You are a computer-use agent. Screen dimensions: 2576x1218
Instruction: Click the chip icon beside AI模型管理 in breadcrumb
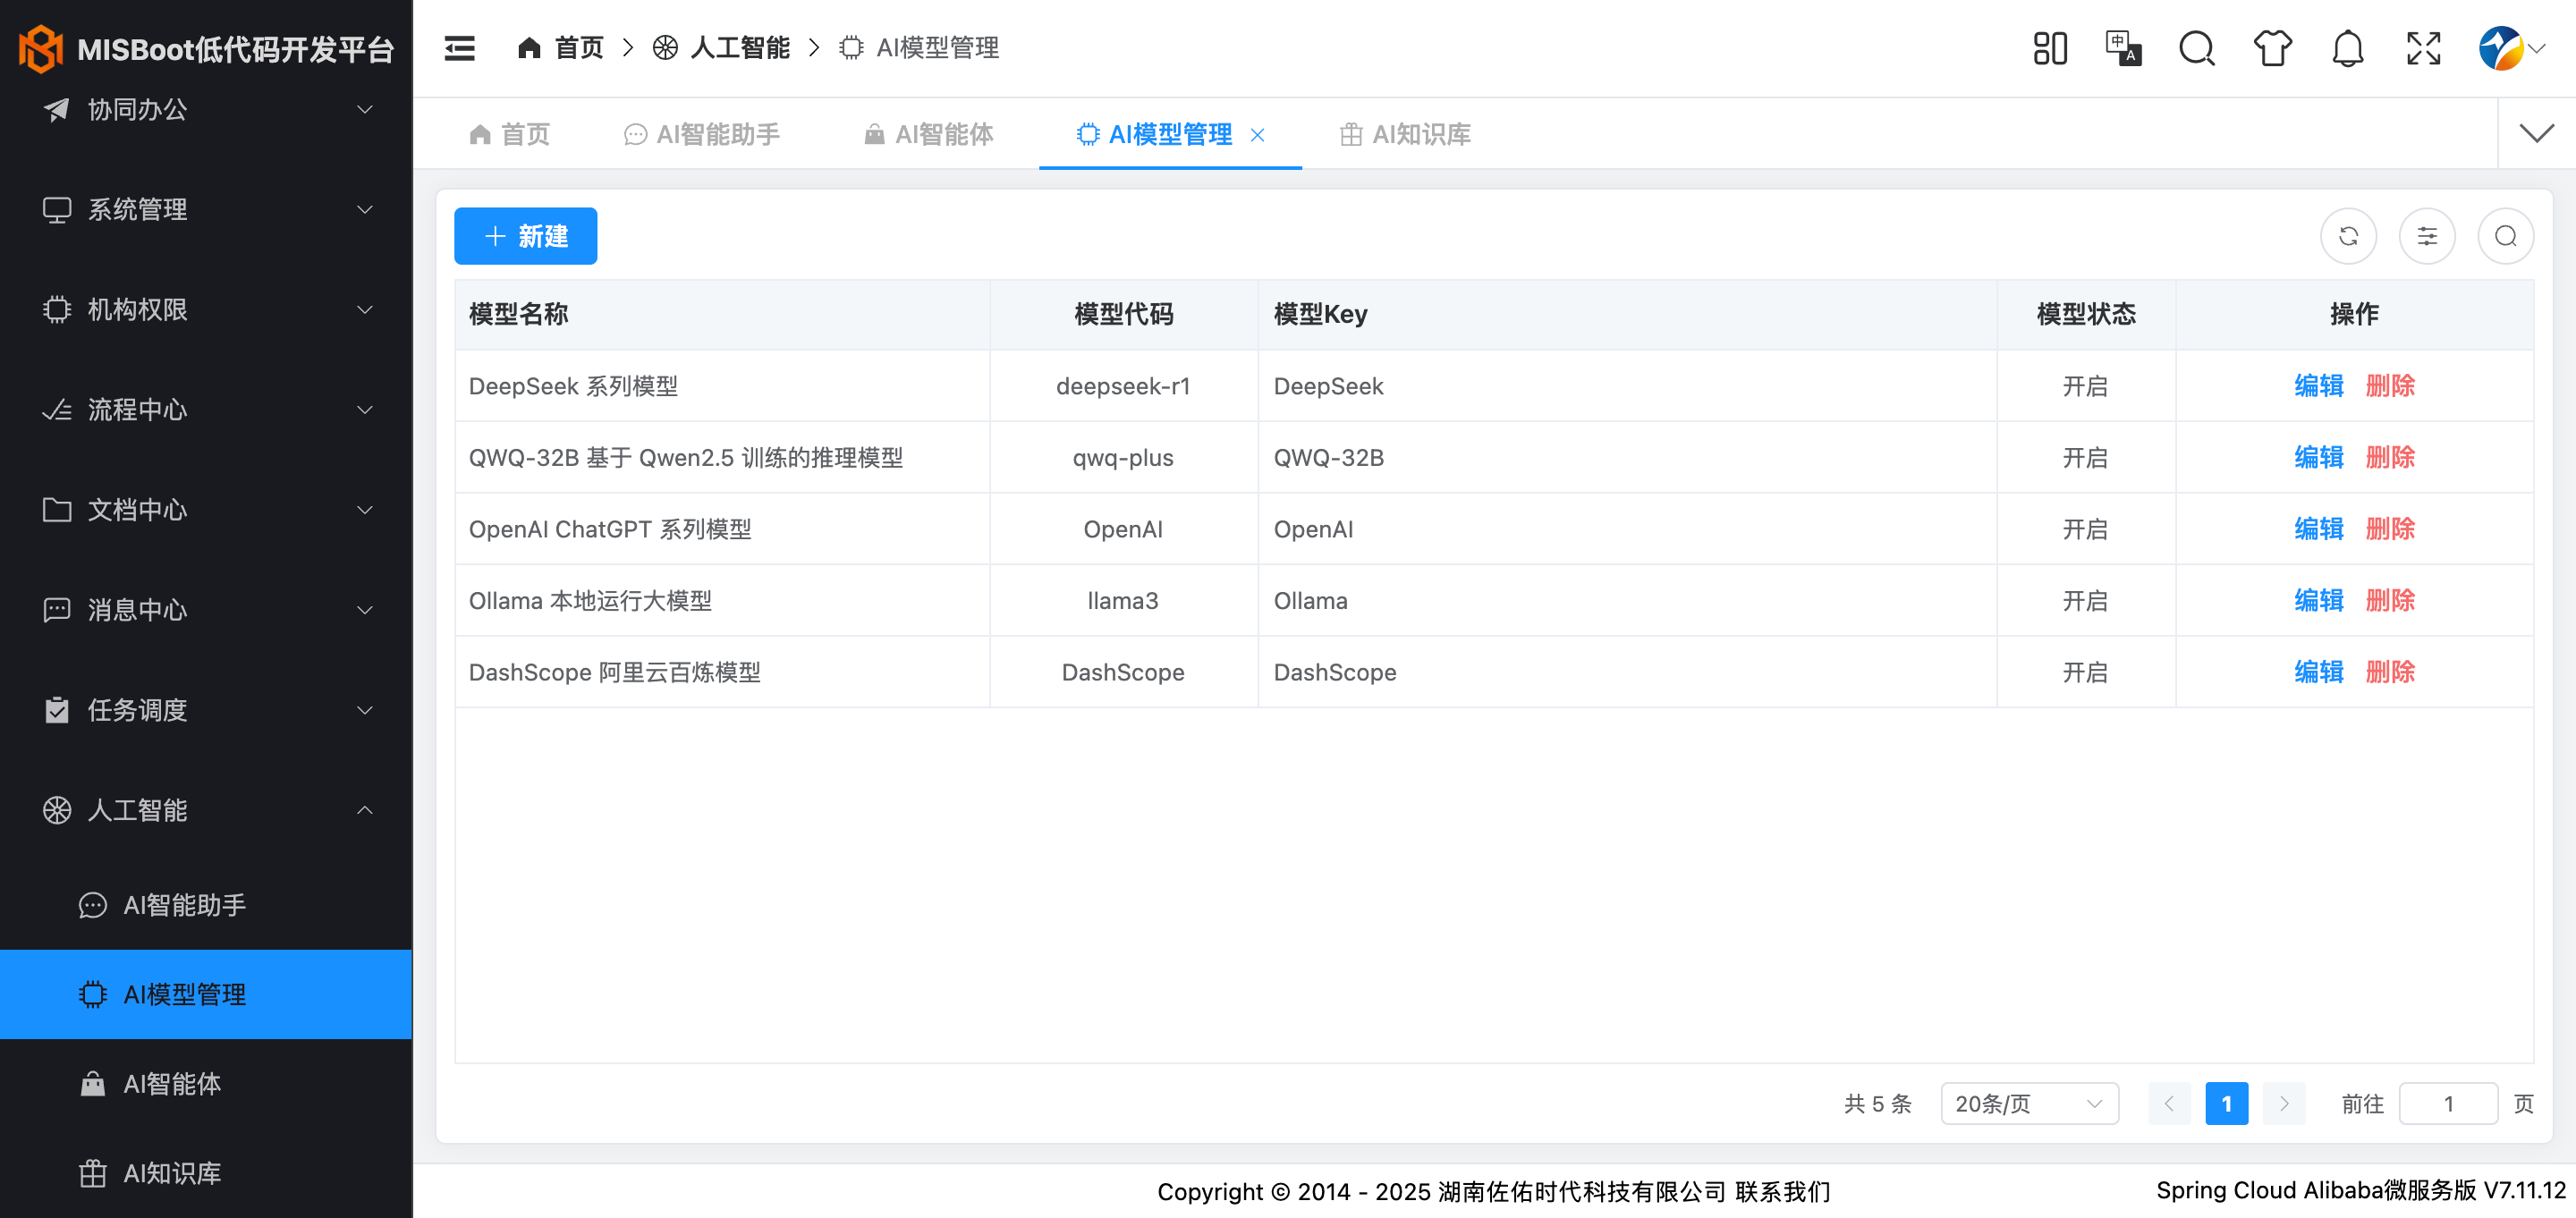point(851,47)
